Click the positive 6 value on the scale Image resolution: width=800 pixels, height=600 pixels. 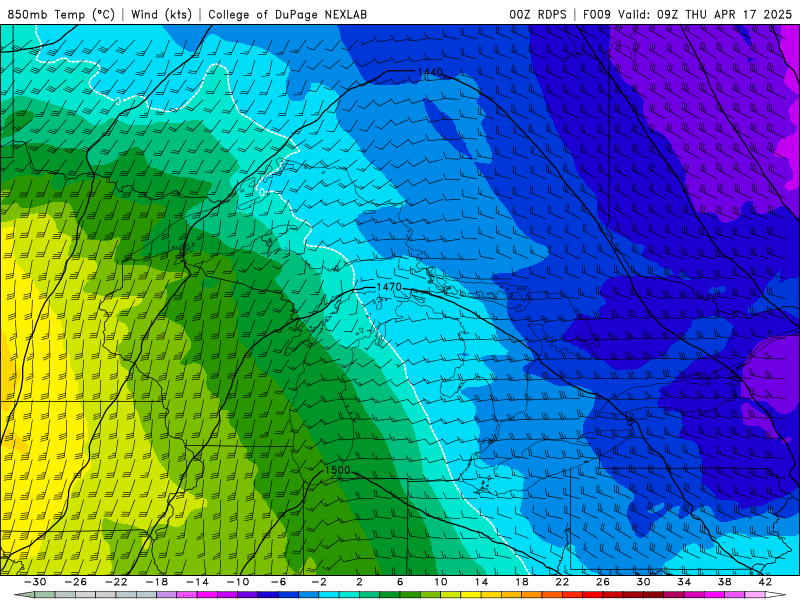(400, 582)
